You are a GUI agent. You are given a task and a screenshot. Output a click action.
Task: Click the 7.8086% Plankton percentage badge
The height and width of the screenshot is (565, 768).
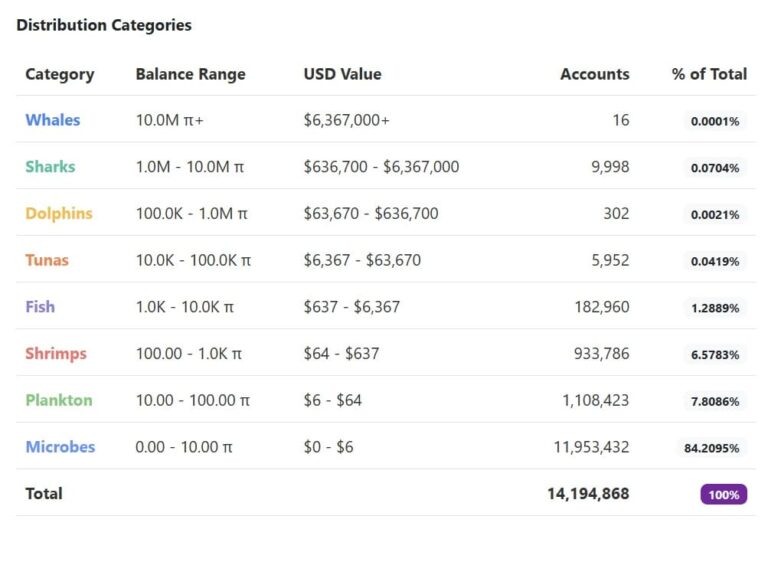click(715, 401)
